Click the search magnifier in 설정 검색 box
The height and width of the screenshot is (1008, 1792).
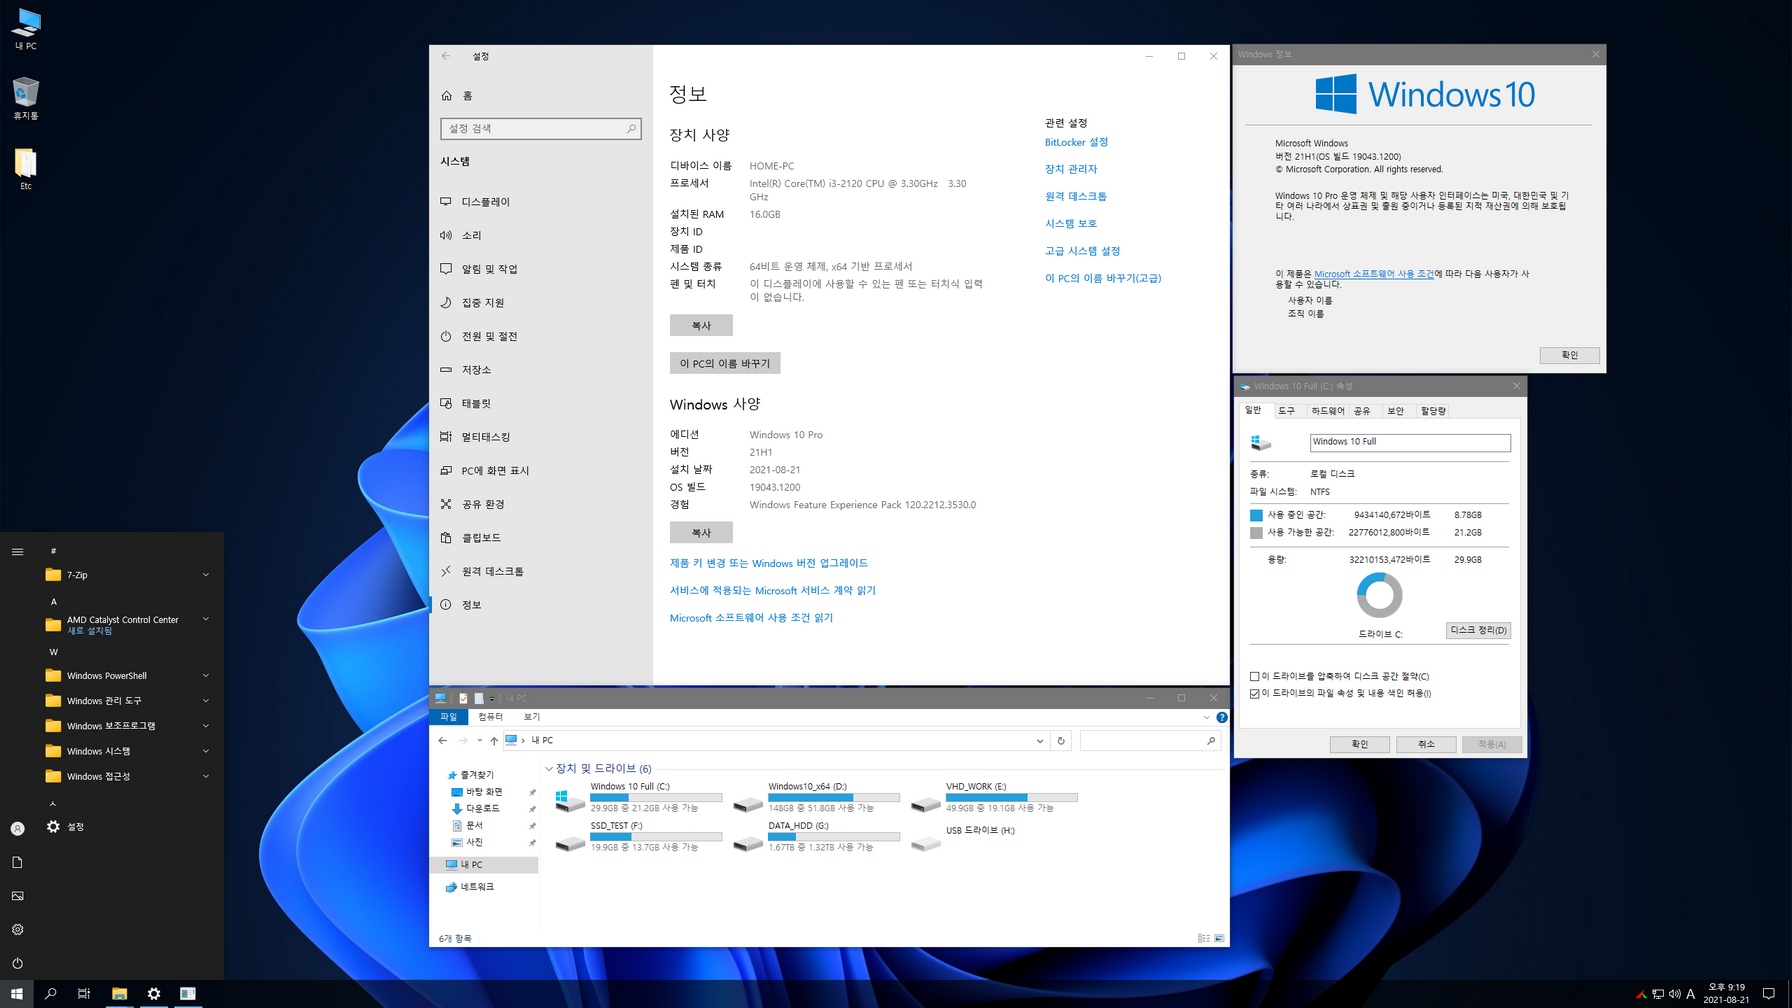631,129
